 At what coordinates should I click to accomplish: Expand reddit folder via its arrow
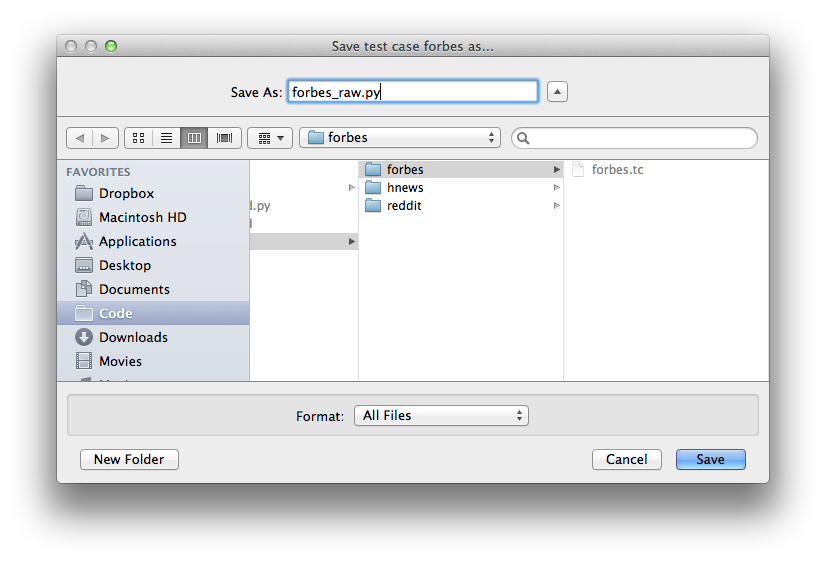(x=556, y=205)
